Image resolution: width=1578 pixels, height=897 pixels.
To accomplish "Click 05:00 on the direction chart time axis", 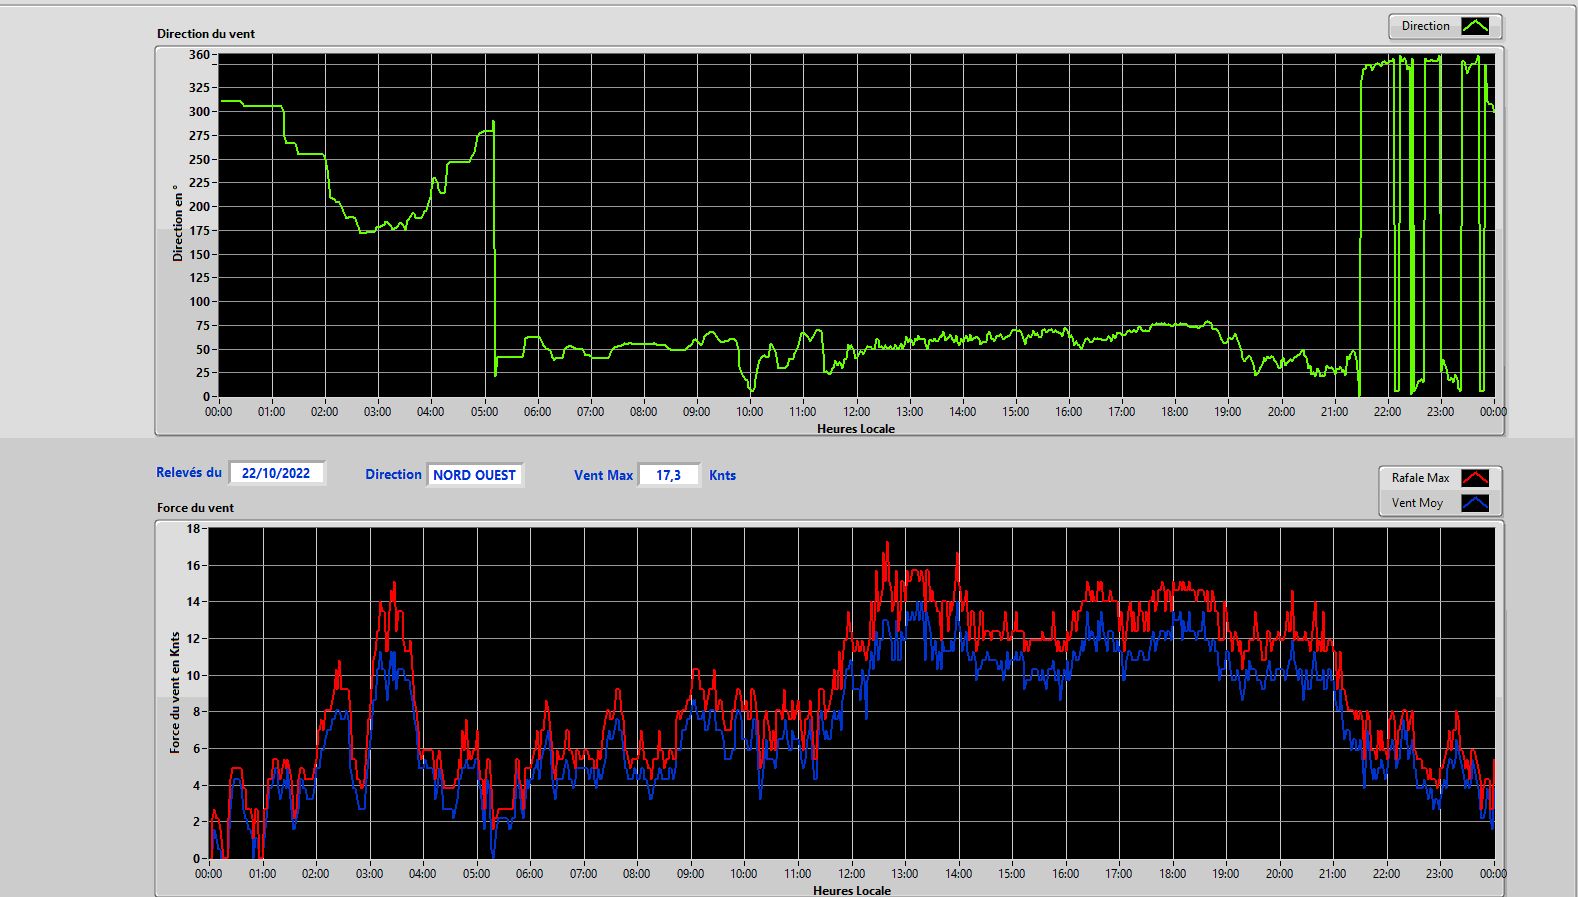I will pyautogui.click(x=484, y=412).
